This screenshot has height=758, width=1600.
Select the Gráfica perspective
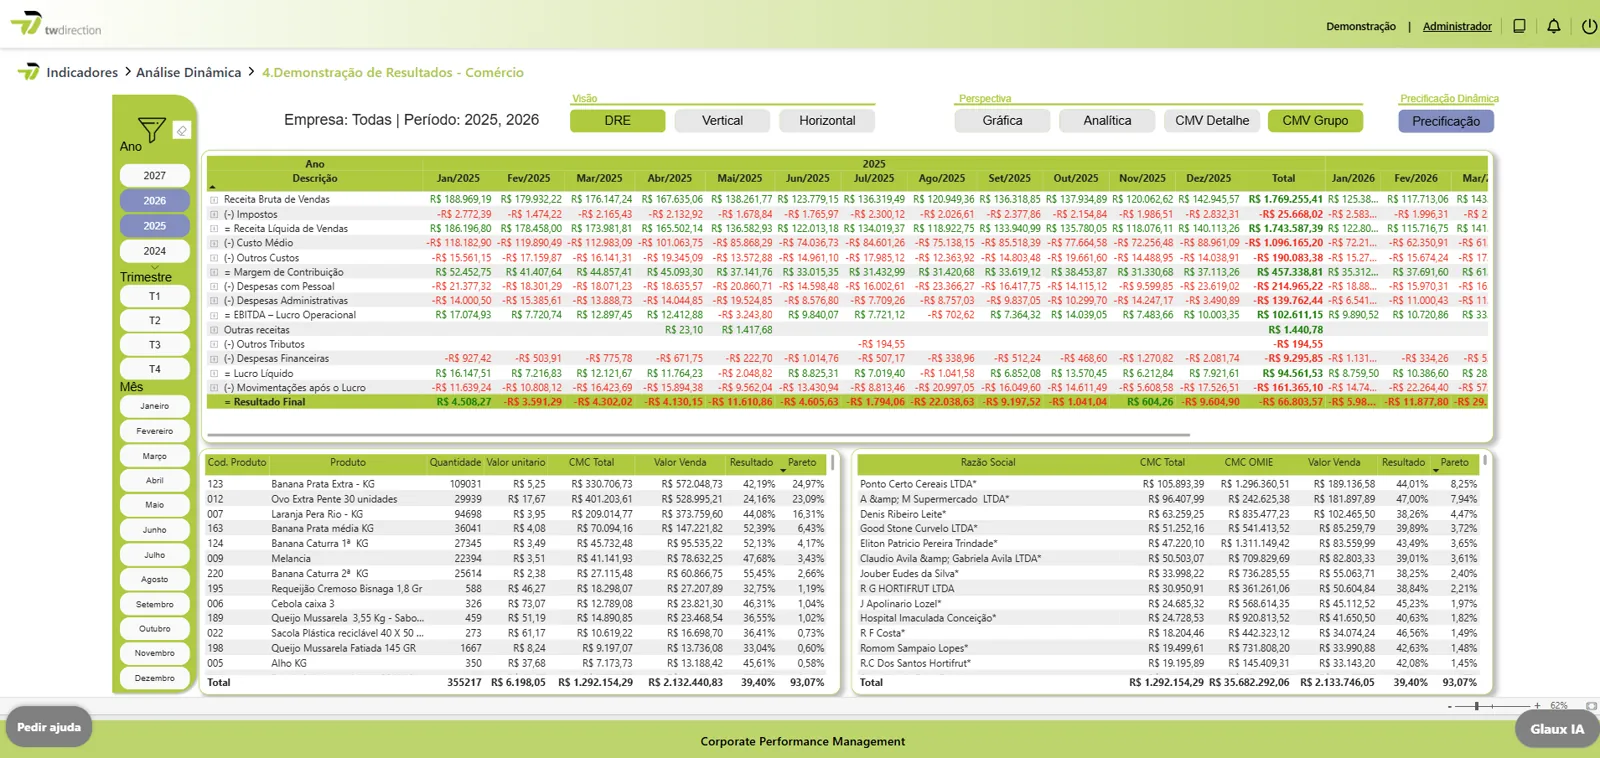(x=1002, y=121)
